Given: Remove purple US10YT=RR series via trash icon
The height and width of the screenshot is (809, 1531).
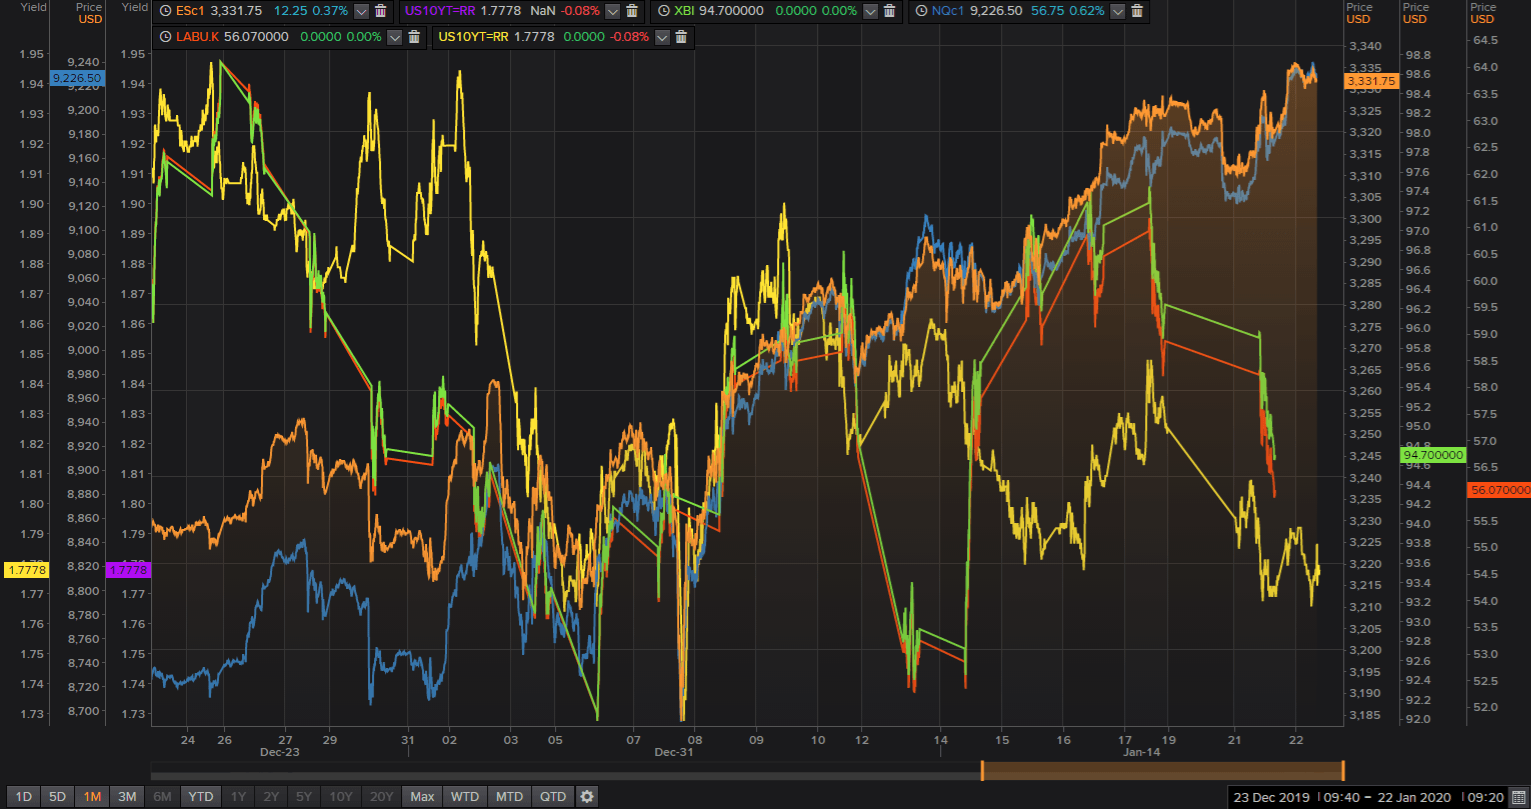Looking at the screenshot, I should point(632,11).
